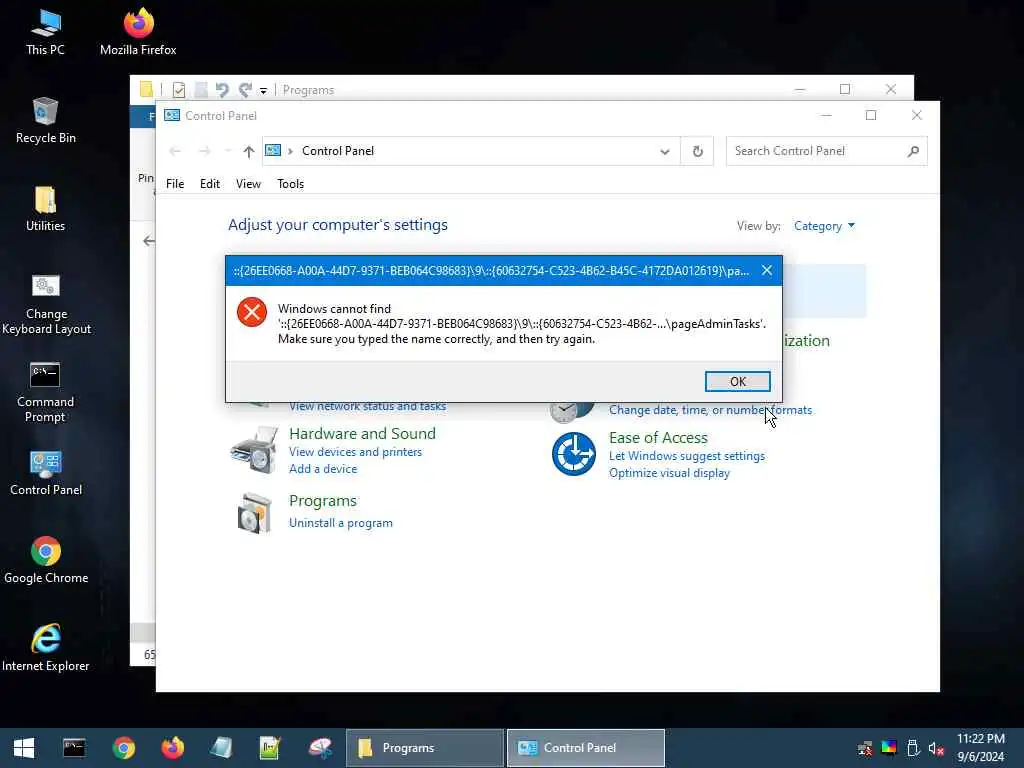
Task: Select the Control Panel desktop shortcut
Action: [46, 473]
